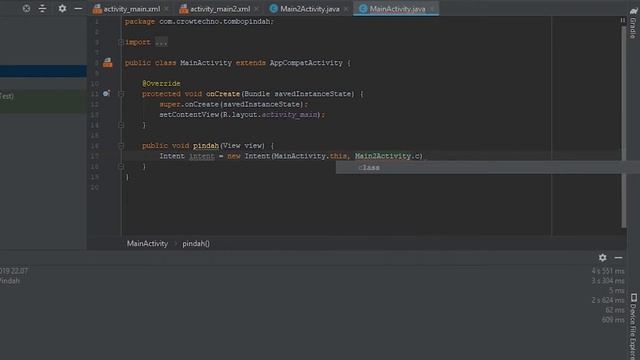Close the Main2Activity.java tab
640x360 pixels.
pyautogui.click(x=346, y=9)
